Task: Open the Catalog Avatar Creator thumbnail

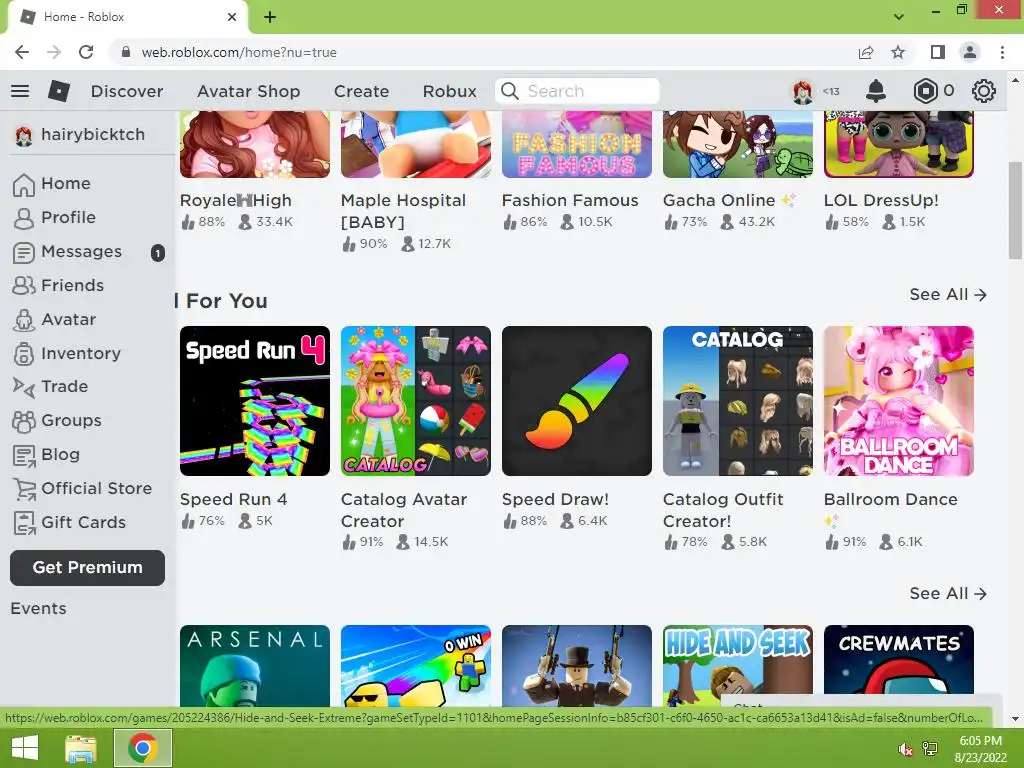Action: (x=415, y=401)
